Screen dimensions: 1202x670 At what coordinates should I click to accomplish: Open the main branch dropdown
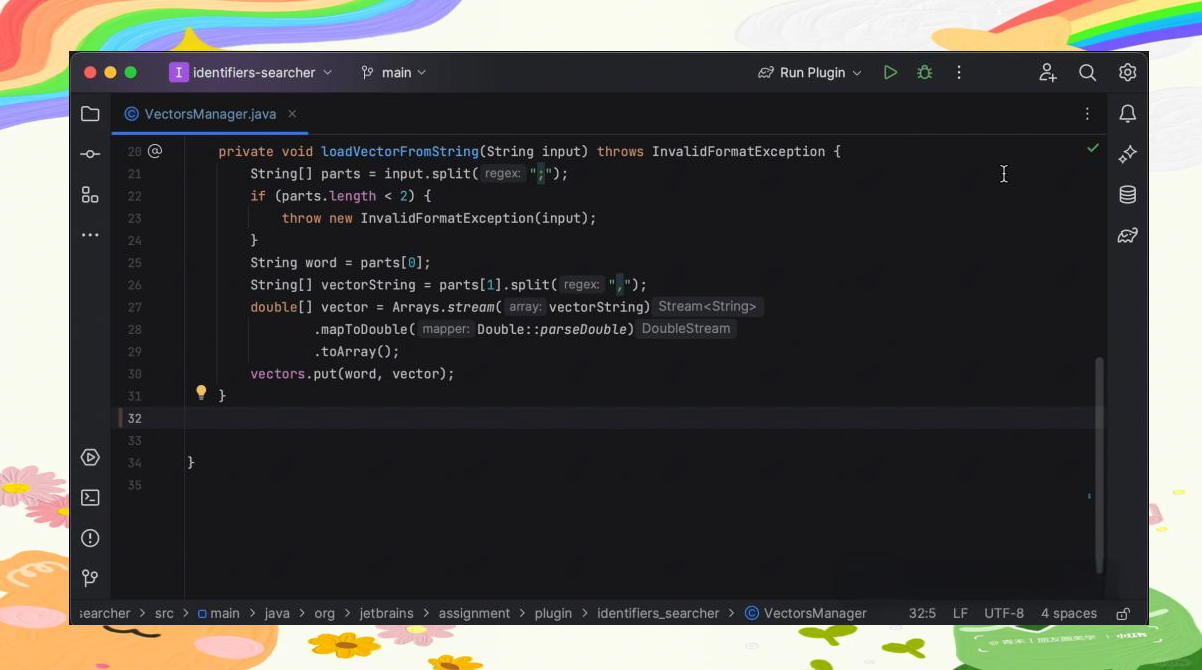pyautogui.click(x=394, y=73)
